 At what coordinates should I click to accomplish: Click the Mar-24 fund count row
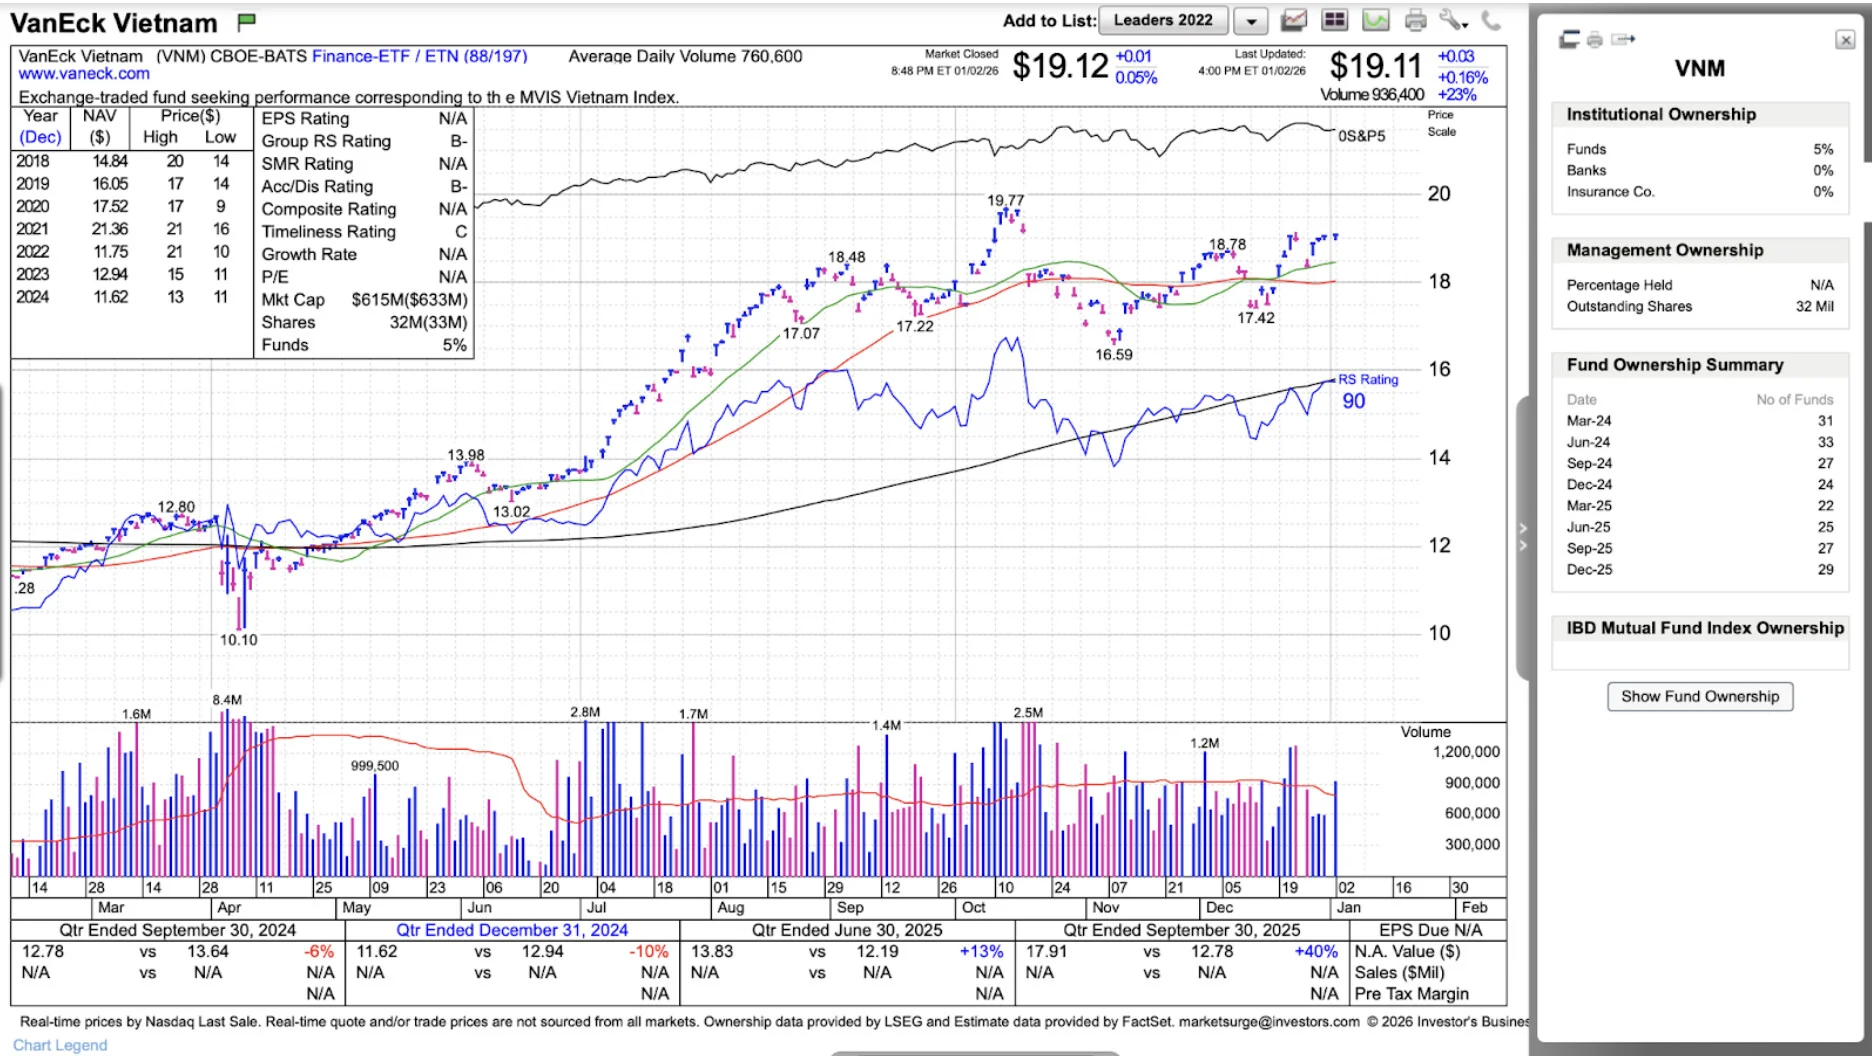click(x=1700, y=421)
